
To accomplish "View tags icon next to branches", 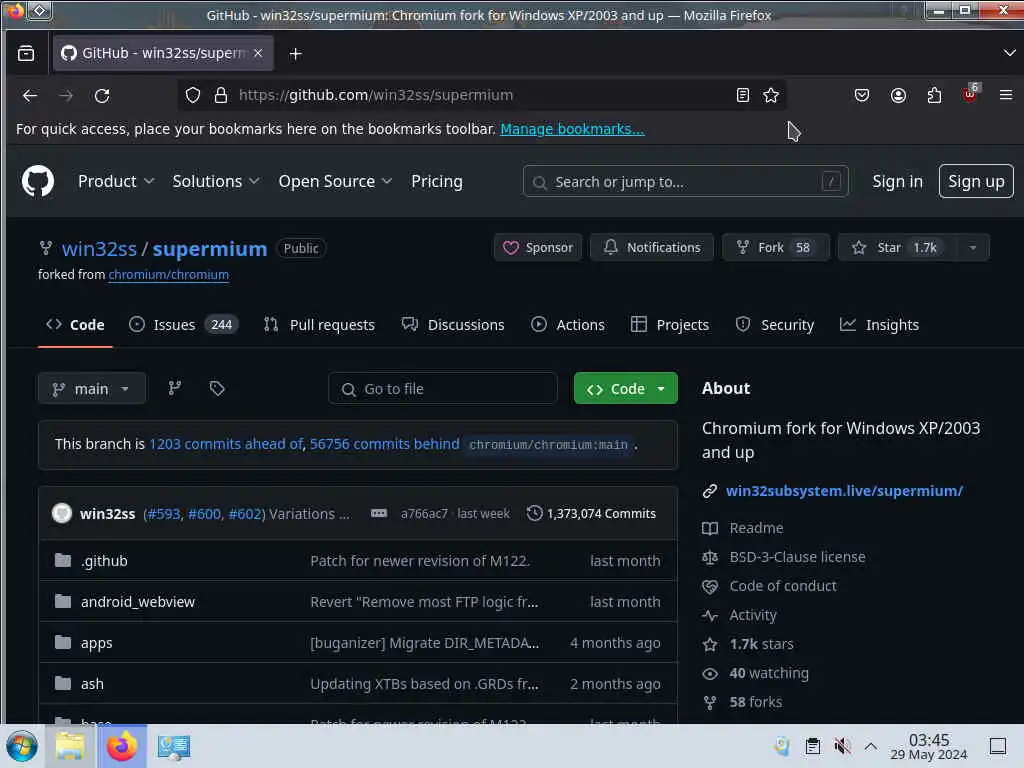I will (x=217, y=389).
